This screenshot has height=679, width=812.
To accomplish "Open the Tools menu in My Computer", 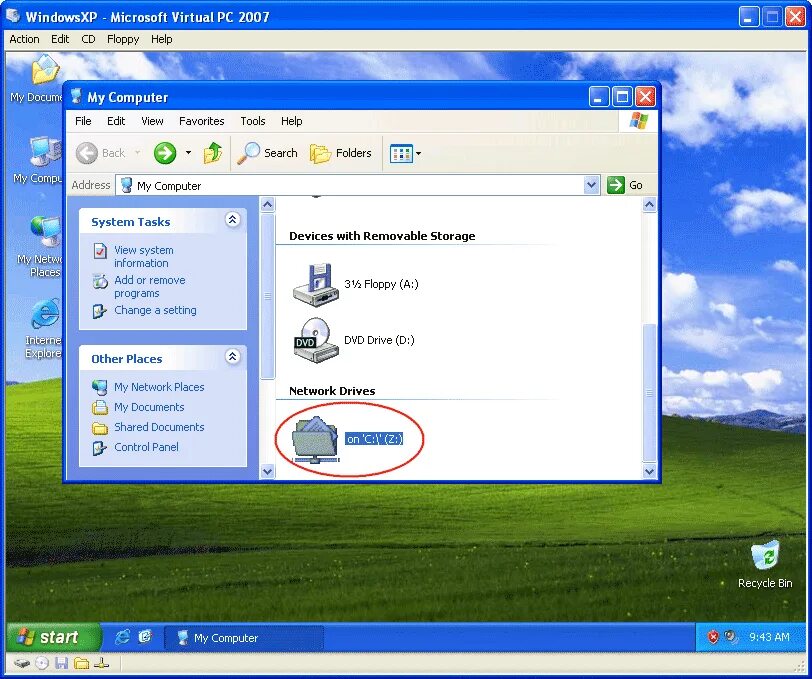I will point(253,121).
